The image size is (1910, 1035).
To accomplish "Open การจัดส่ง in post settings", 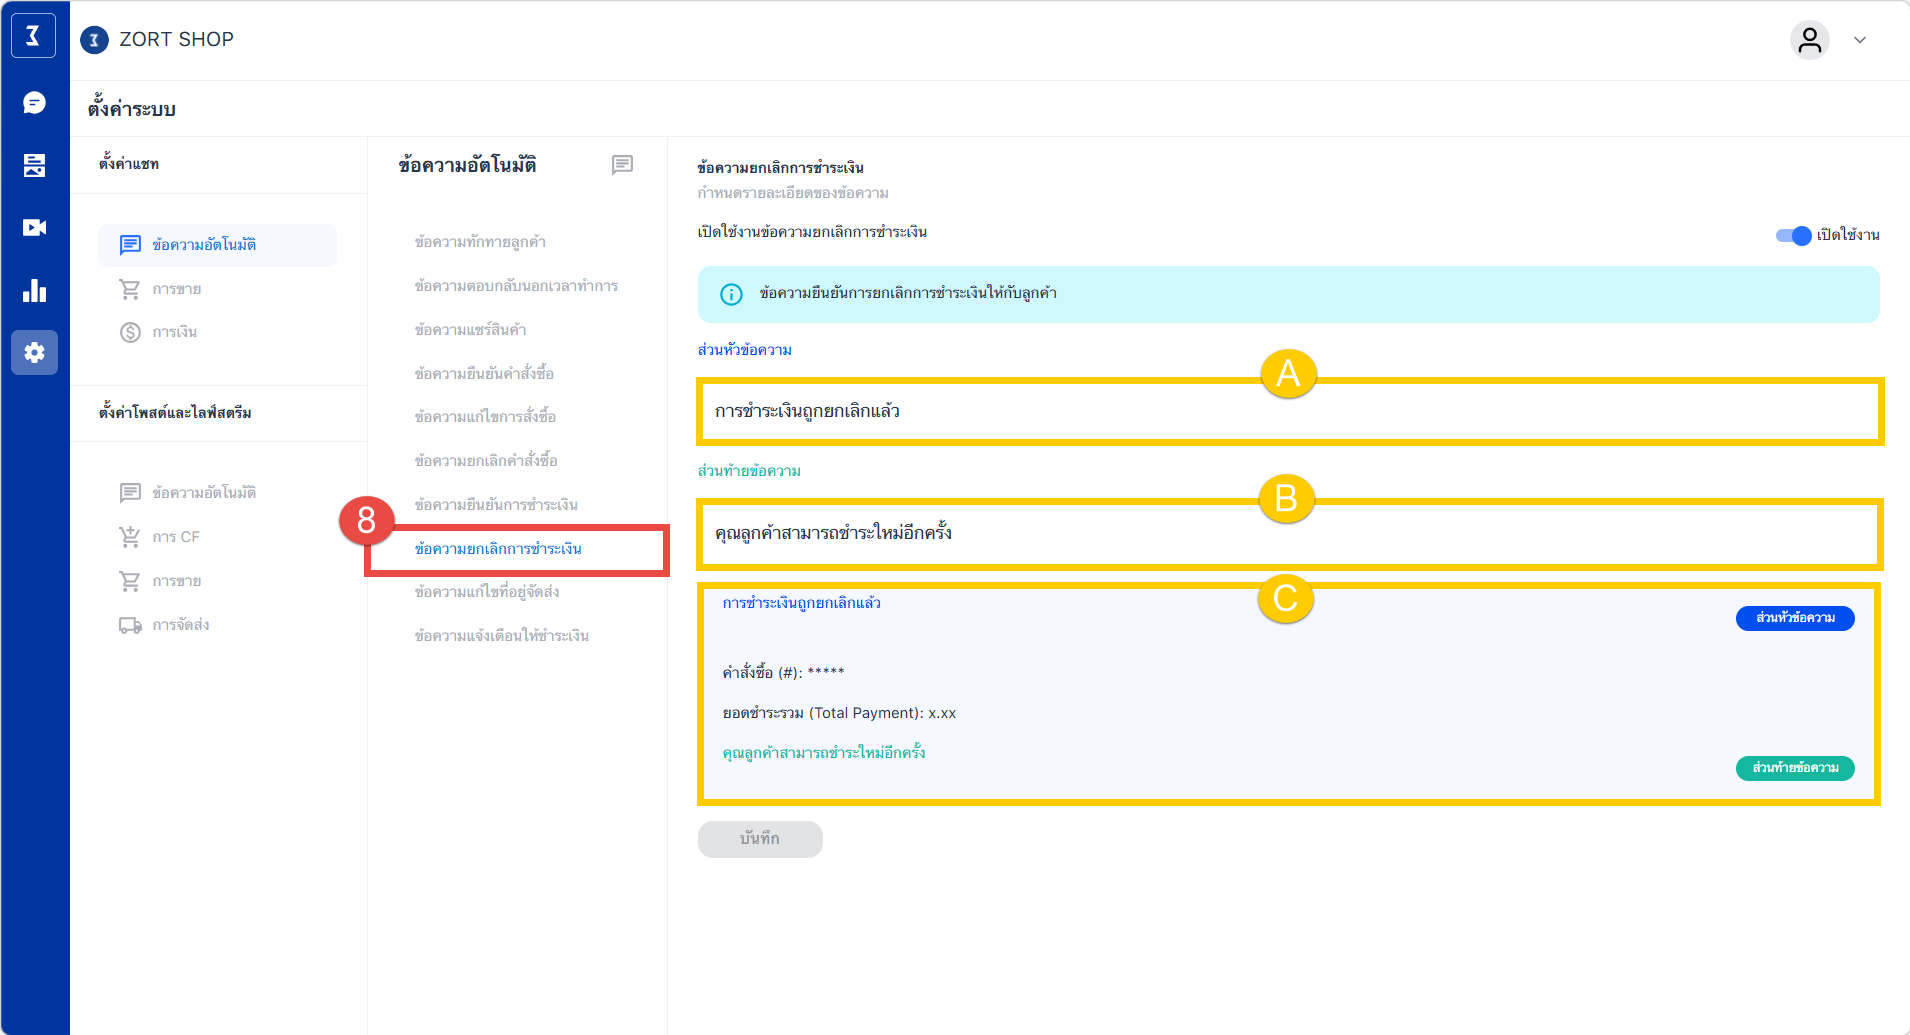I will point(180,625).
